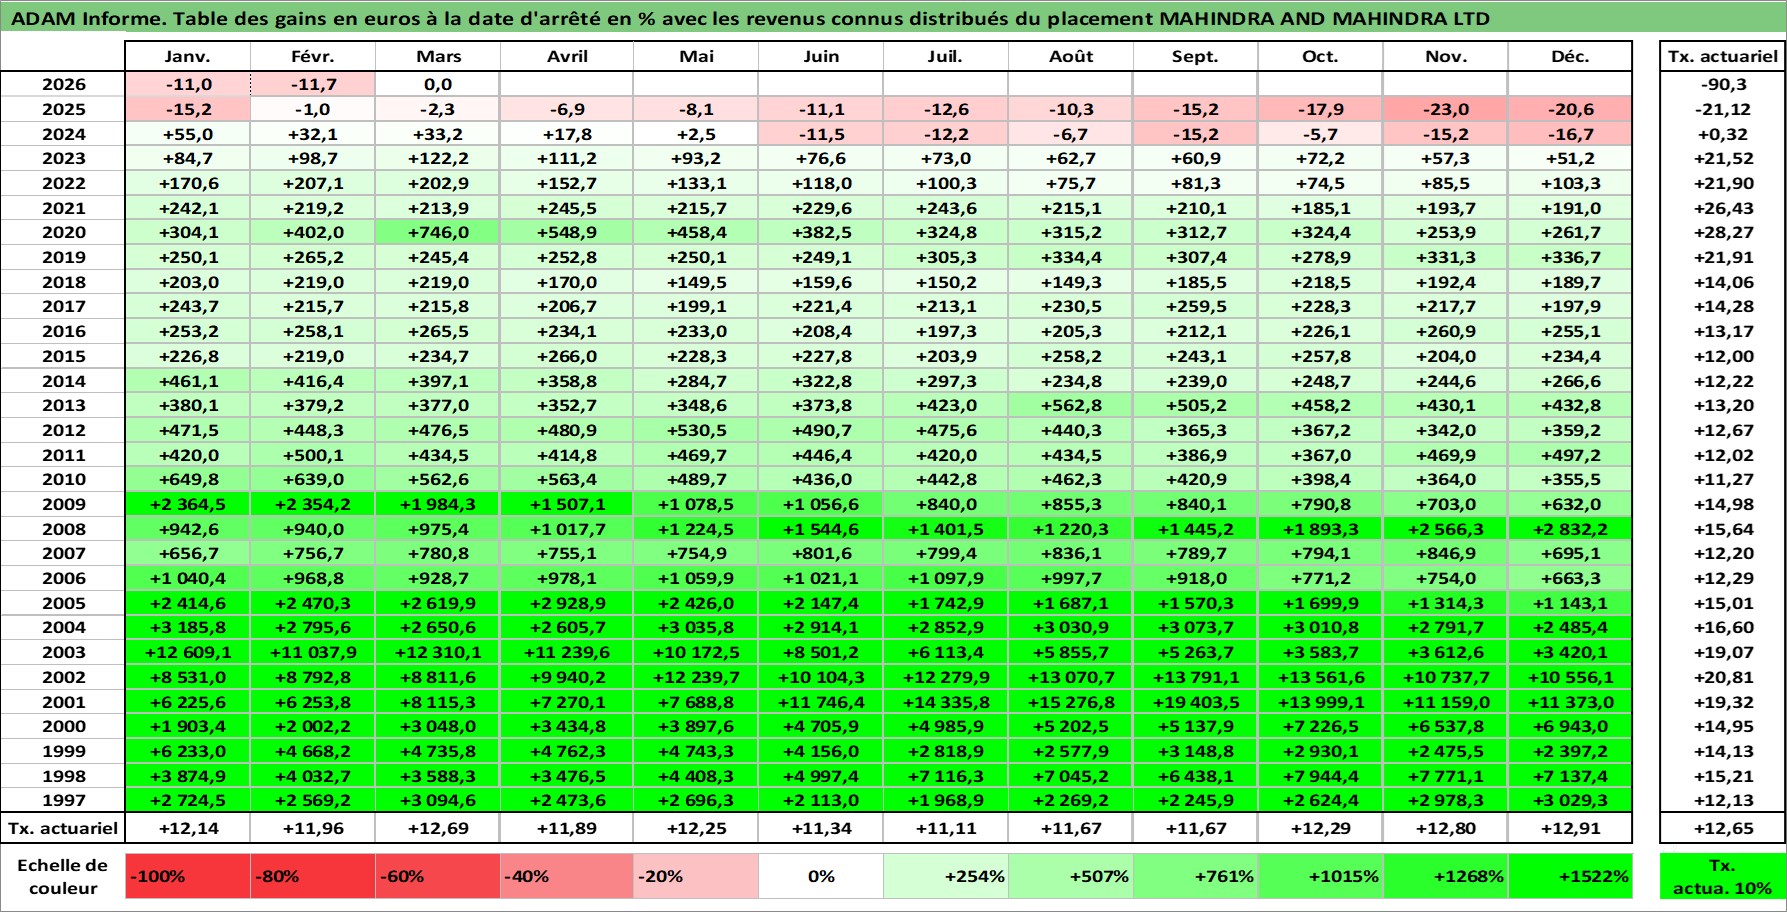Click the Echelle de couleur label

point(63,876)
